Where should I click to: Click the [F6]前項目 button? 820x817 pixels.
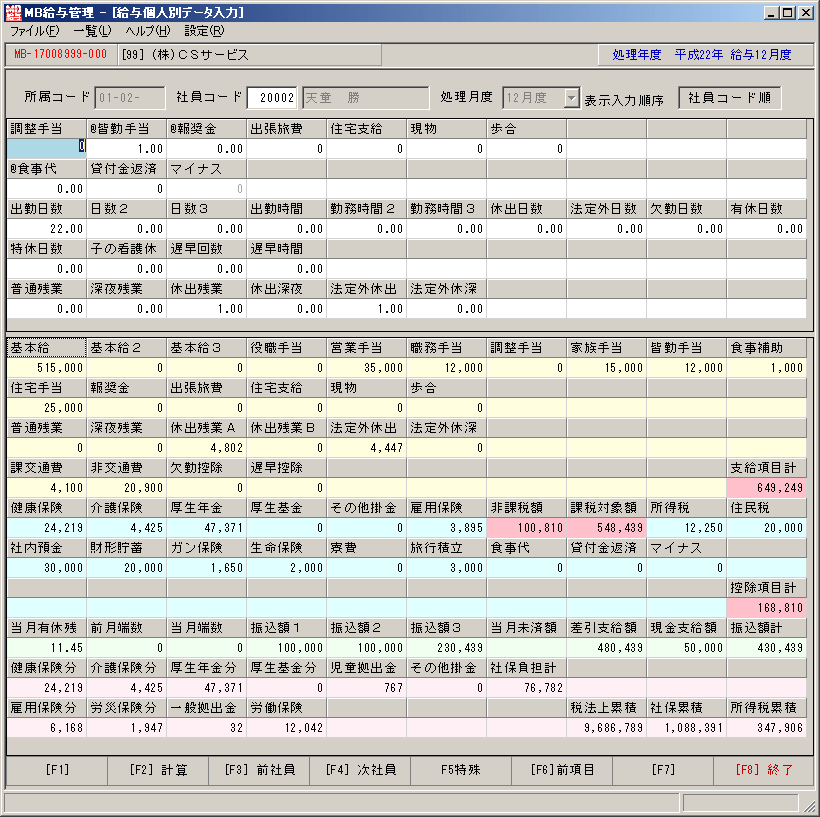tap(562, 770)
